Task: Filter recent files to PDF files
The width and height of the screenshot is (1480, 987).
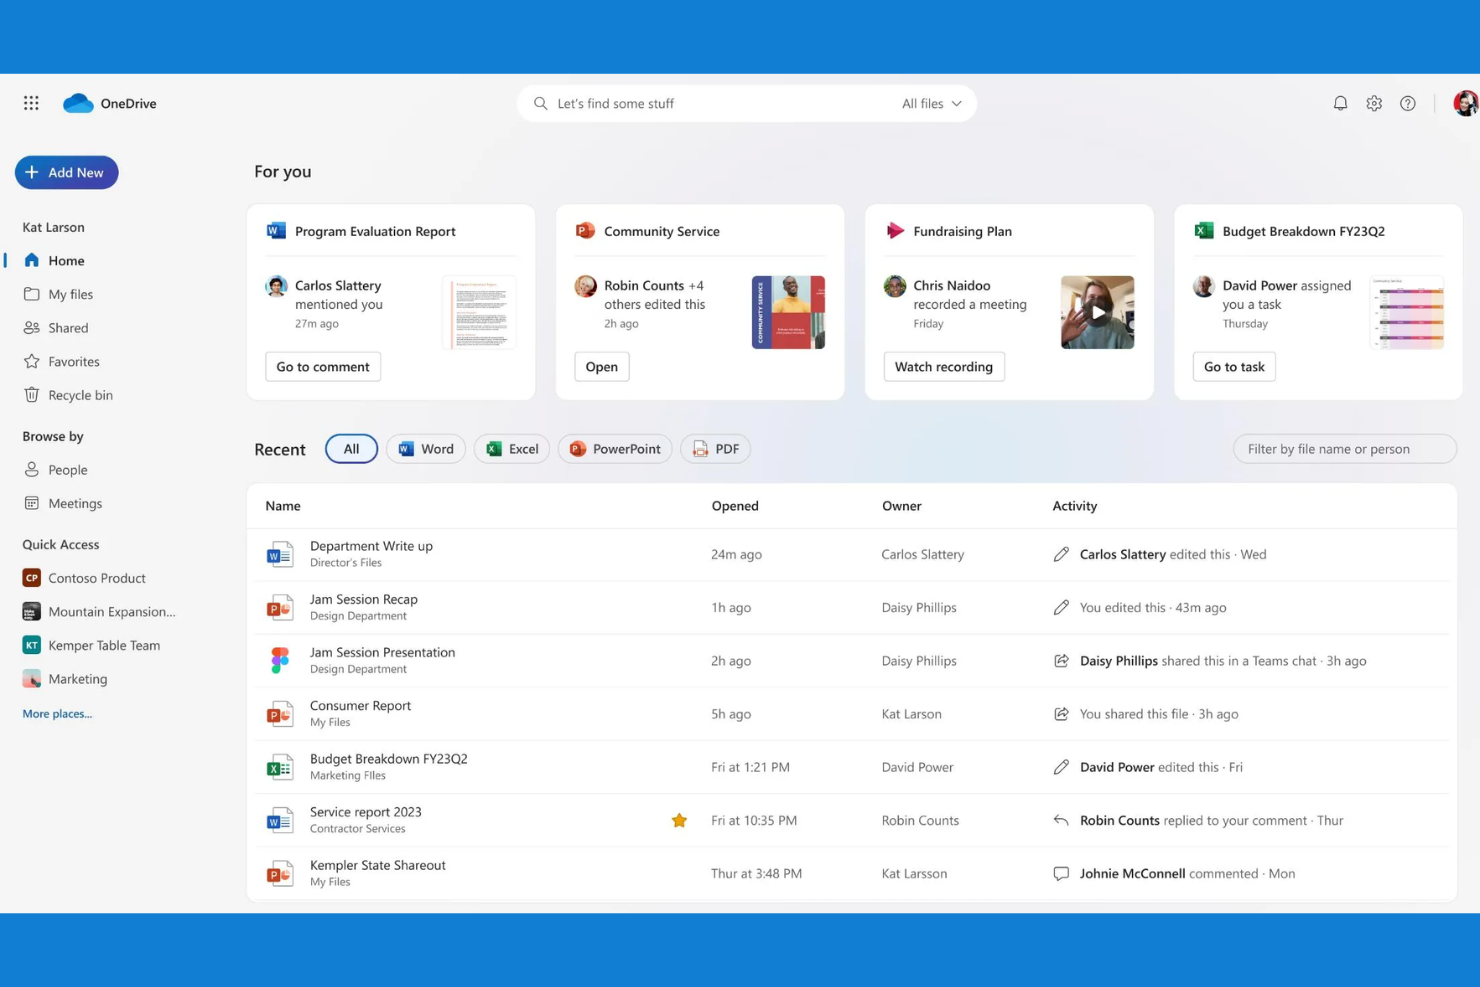Action: coord(715,448)
